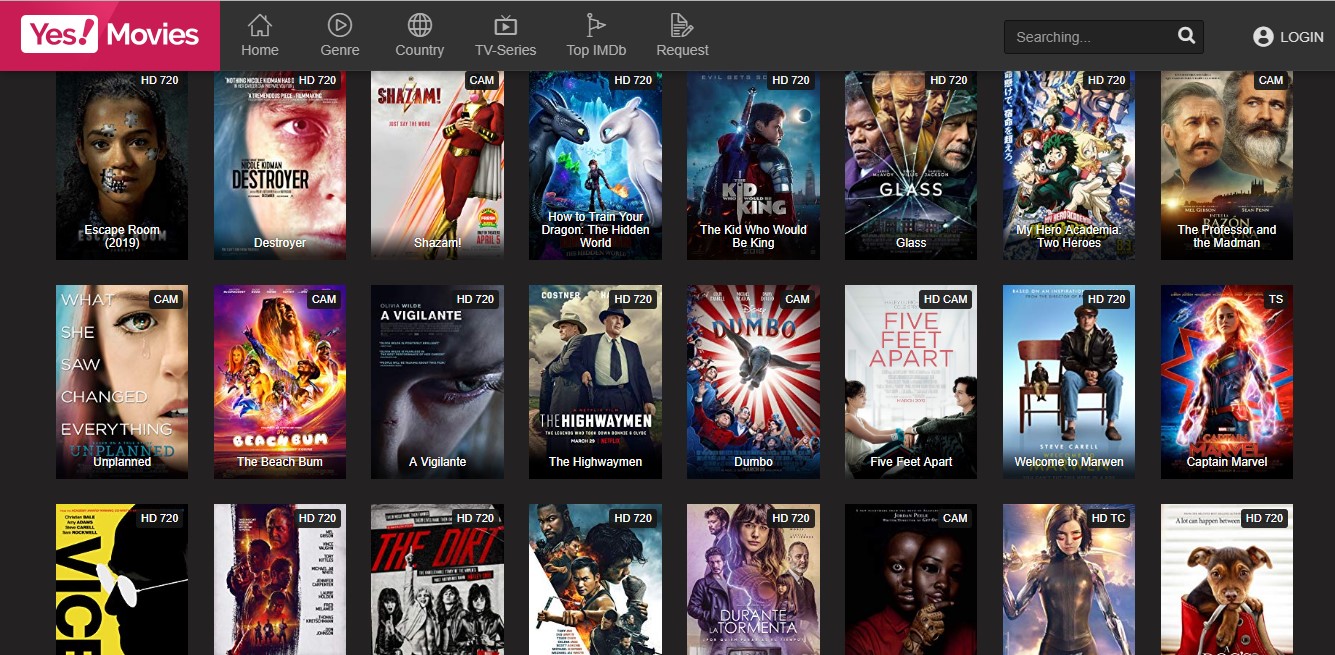Click the LOGIN user avatar icon
Image resolution: width=1335 pixels, height=655 pixels.
coord(1263,37)
